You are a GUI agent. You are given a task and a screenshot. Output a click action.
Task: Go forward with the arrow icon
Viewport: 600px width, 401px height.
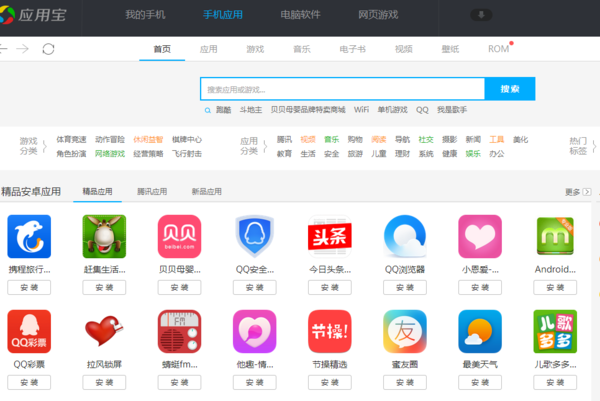pos(23,49)
